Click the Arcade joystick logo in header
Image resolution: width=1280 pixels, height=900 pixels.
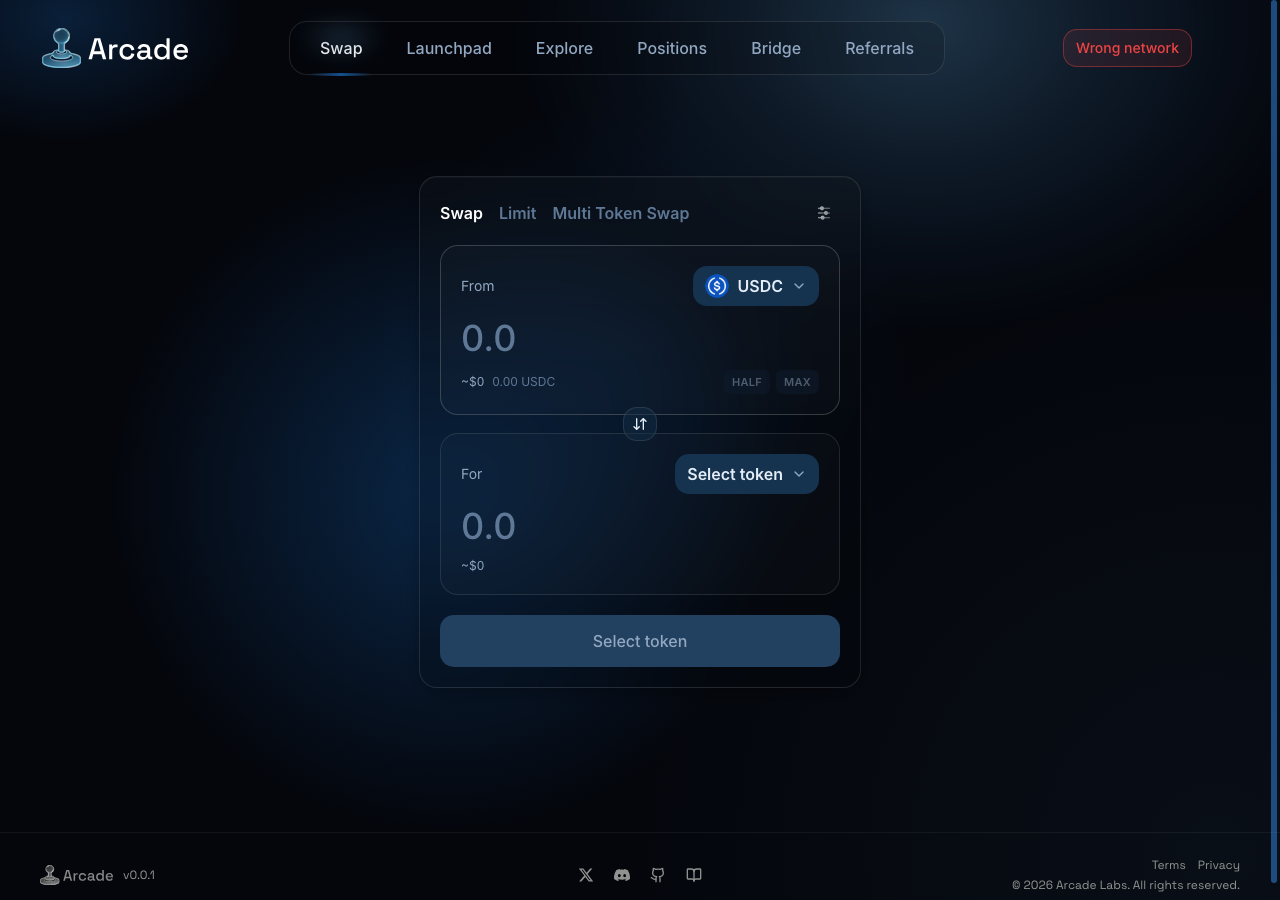(62, 48)
